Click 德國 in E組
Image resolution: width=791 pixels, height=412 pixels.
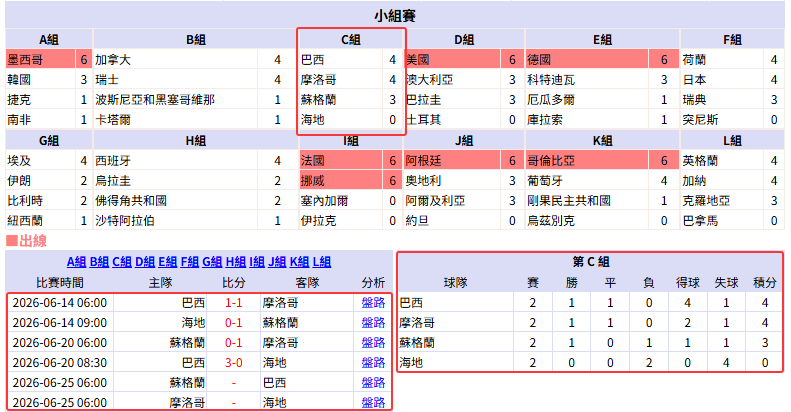(539, 60)
